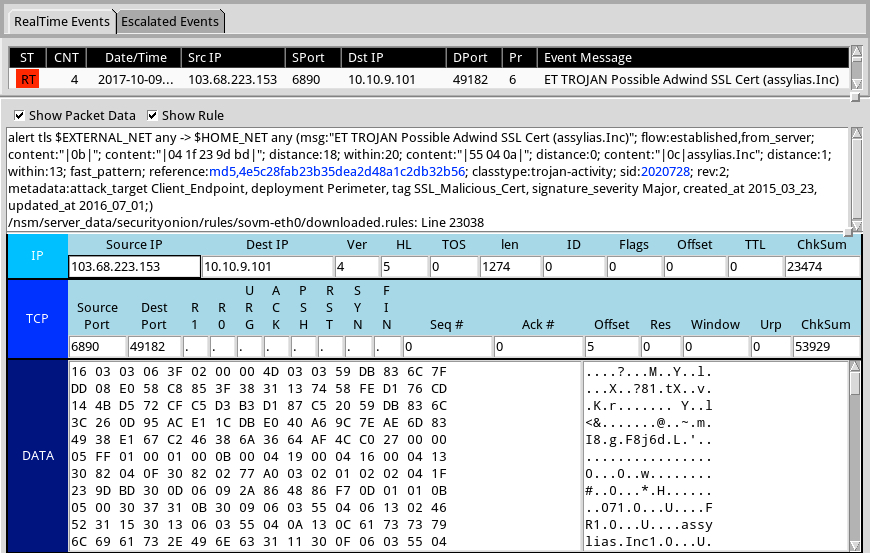
Task: Sort events by CNT column header
Action: click(66, 58)
